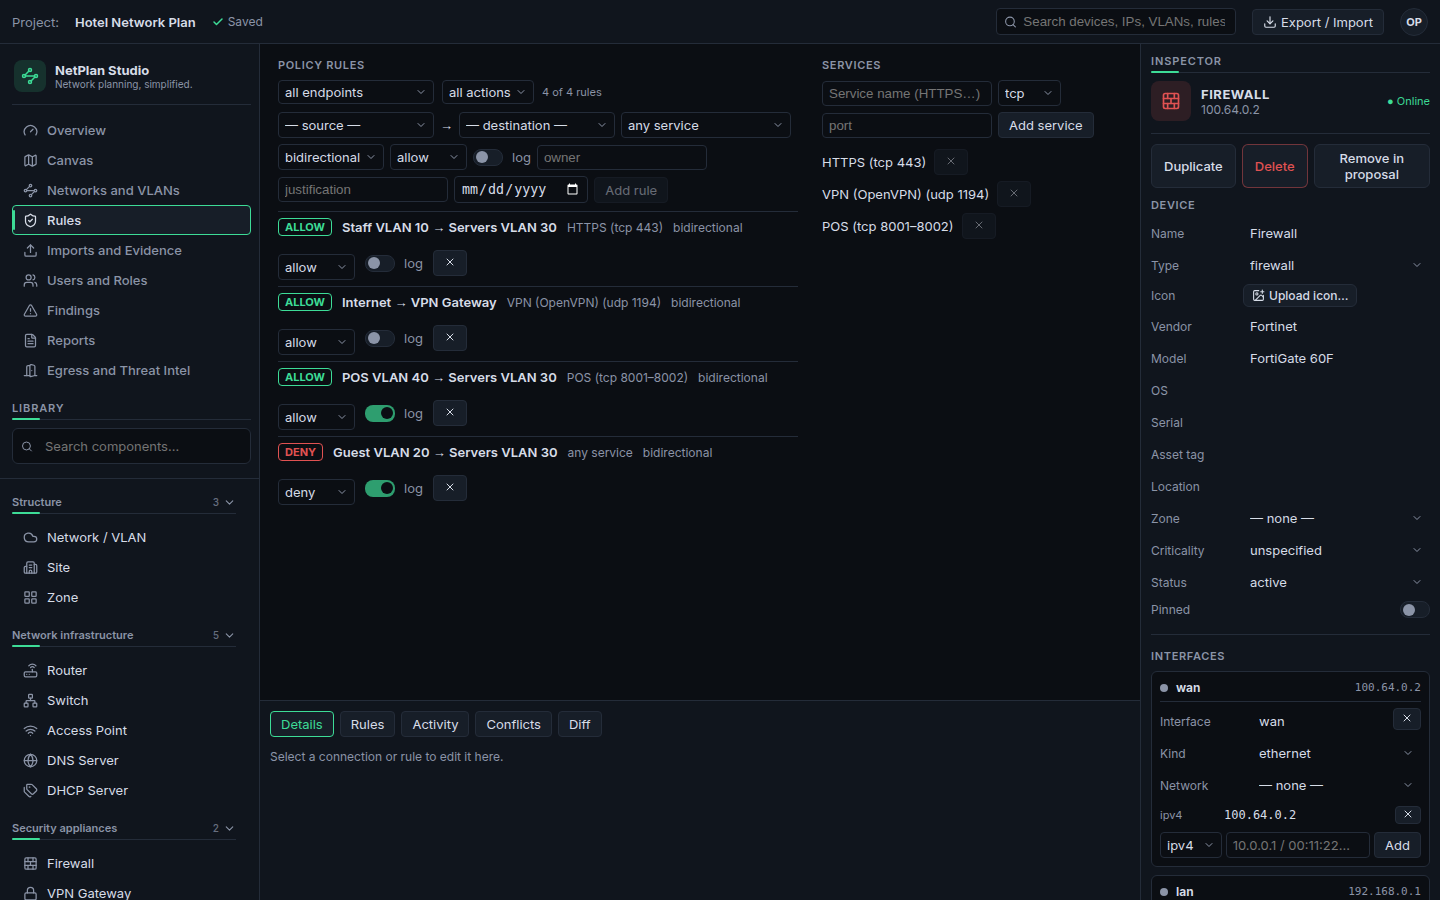Screen dimensions: 1440x900
Task: Open the all actions filter dropdown
Action: [x=488, y=92]
